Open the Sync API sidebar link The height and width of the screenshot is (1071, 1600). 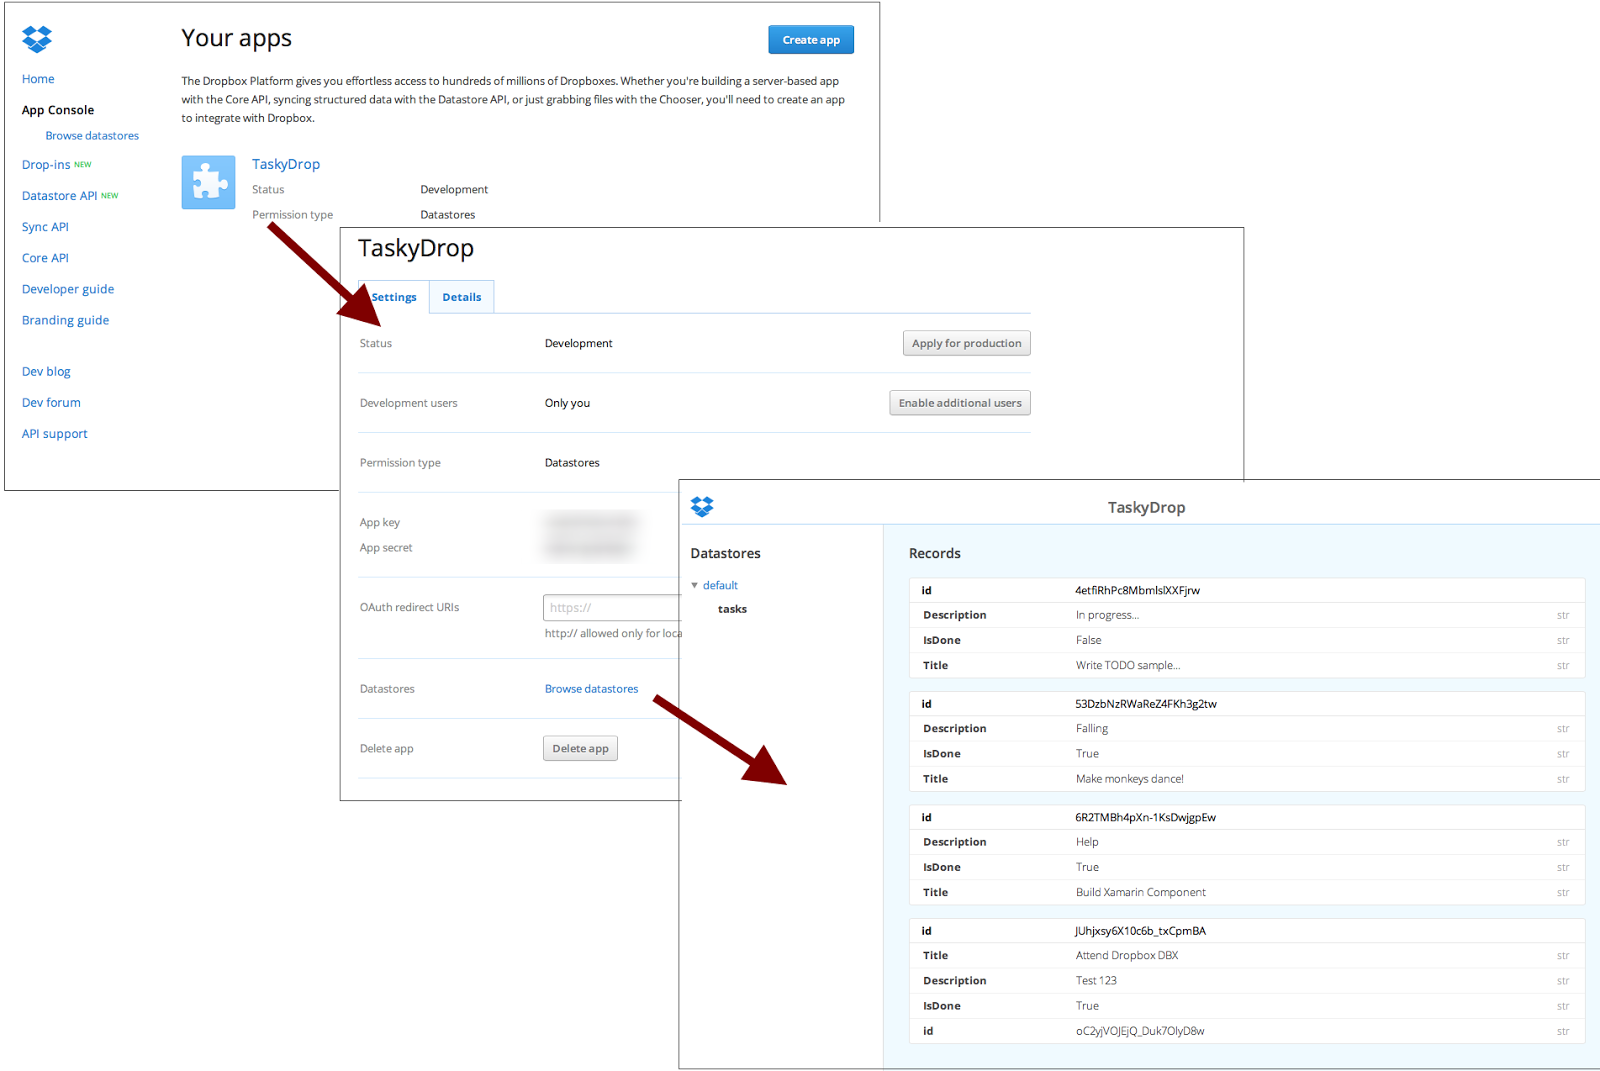(x=45, y=227)
